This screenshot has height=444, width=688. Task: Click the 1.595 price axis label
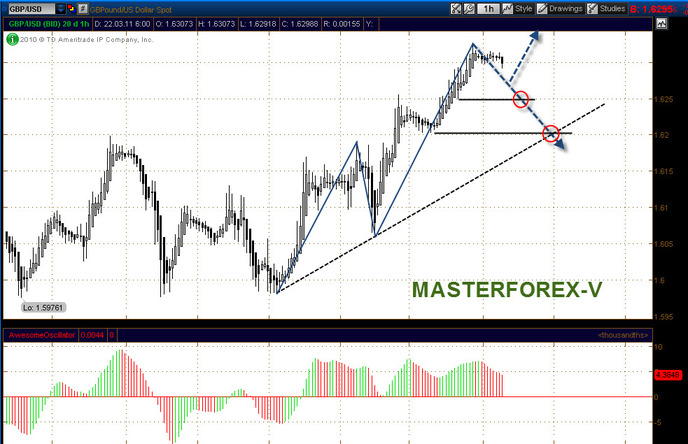tap(663, 316)
